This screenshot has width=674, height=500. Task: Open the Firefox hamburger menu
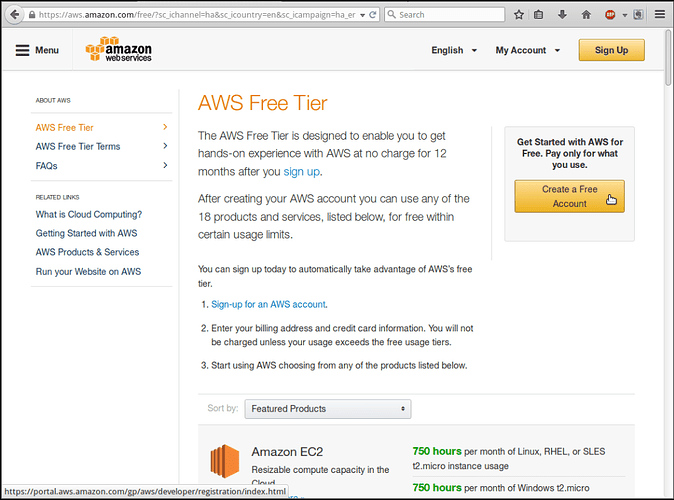coord(658,15)
